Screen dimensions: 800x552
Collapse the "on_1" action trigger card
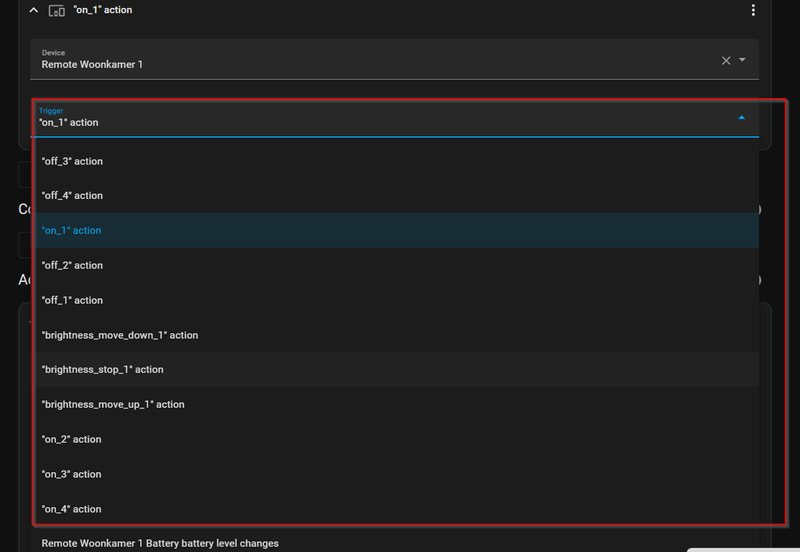point(34,10)
